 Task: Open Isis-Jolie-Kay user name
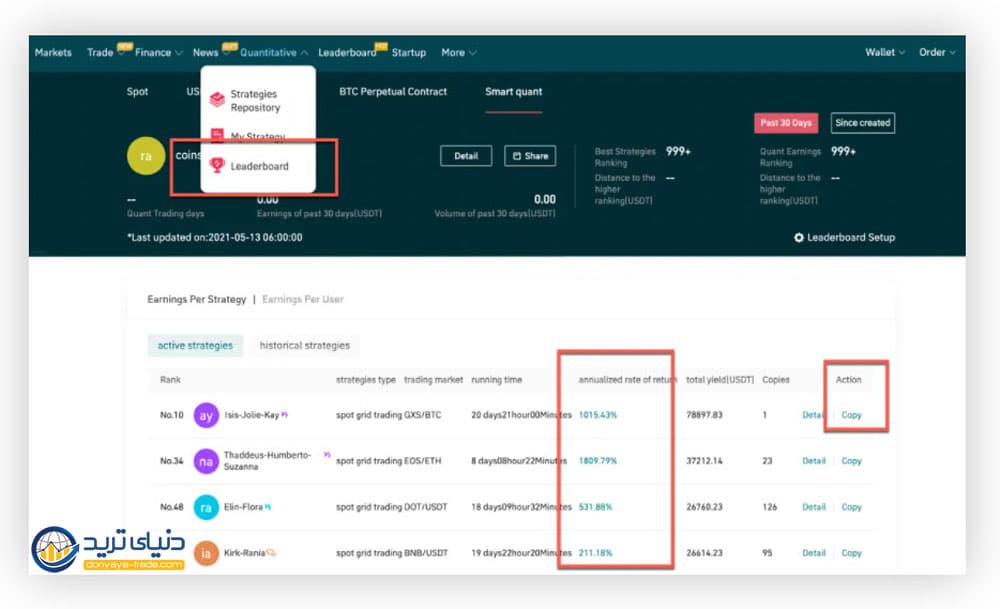(251, 415)
